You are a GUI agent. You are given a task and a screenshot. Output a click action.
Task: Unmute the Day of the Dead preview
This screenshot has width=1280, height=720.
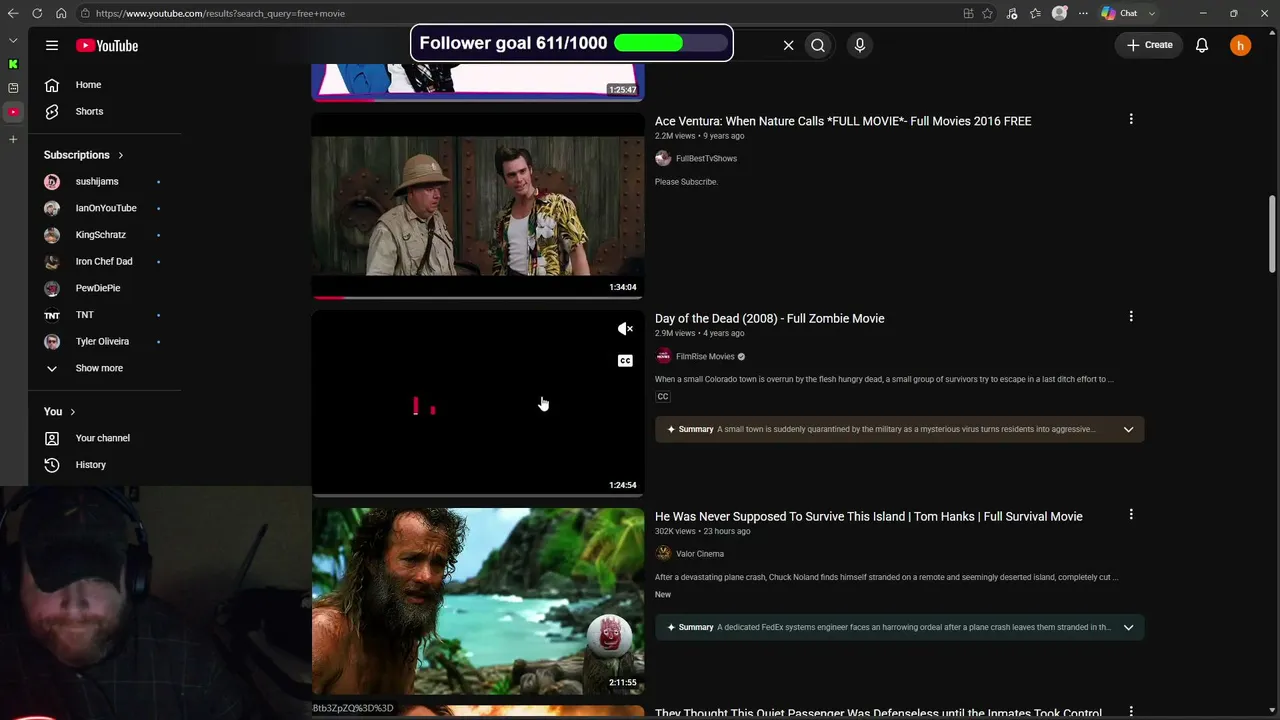pyautogui.click(x=625, y=329)
